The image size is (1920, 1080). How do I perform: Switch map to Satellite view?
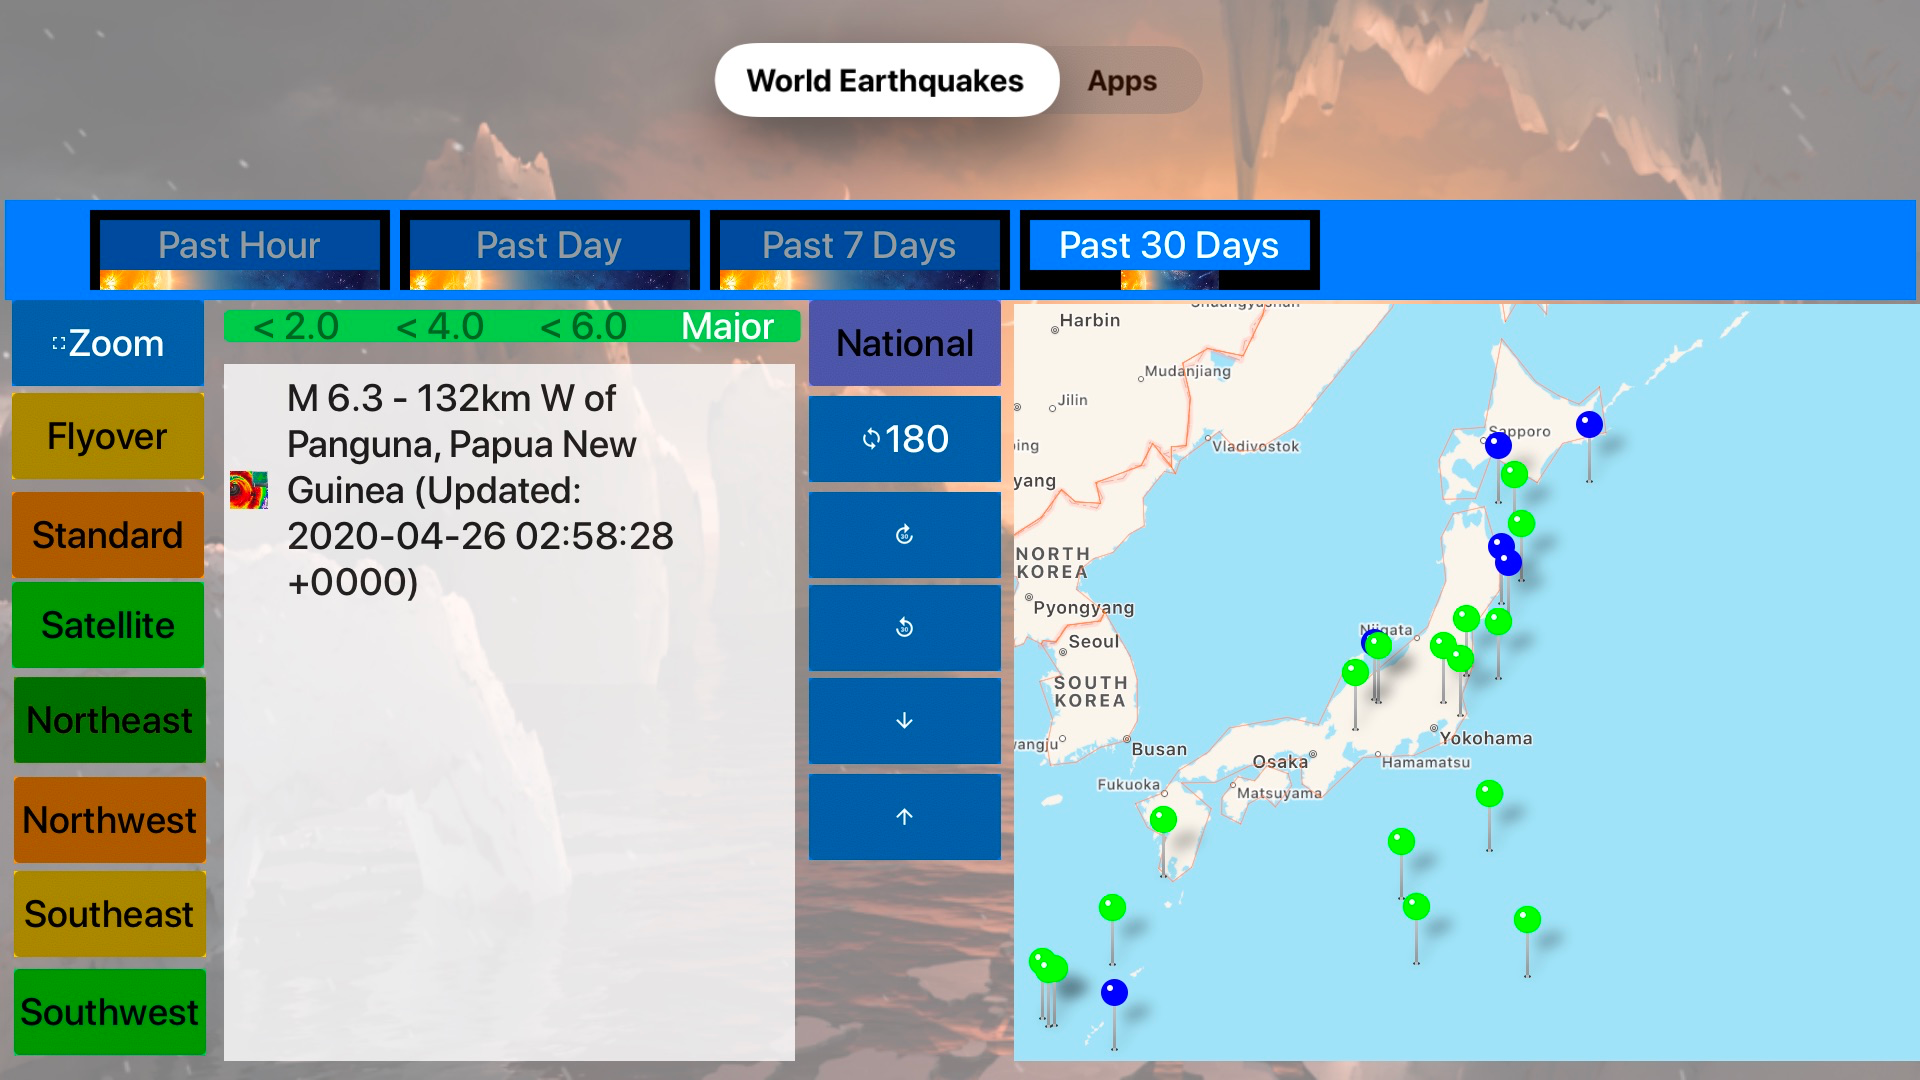point(108,625)
